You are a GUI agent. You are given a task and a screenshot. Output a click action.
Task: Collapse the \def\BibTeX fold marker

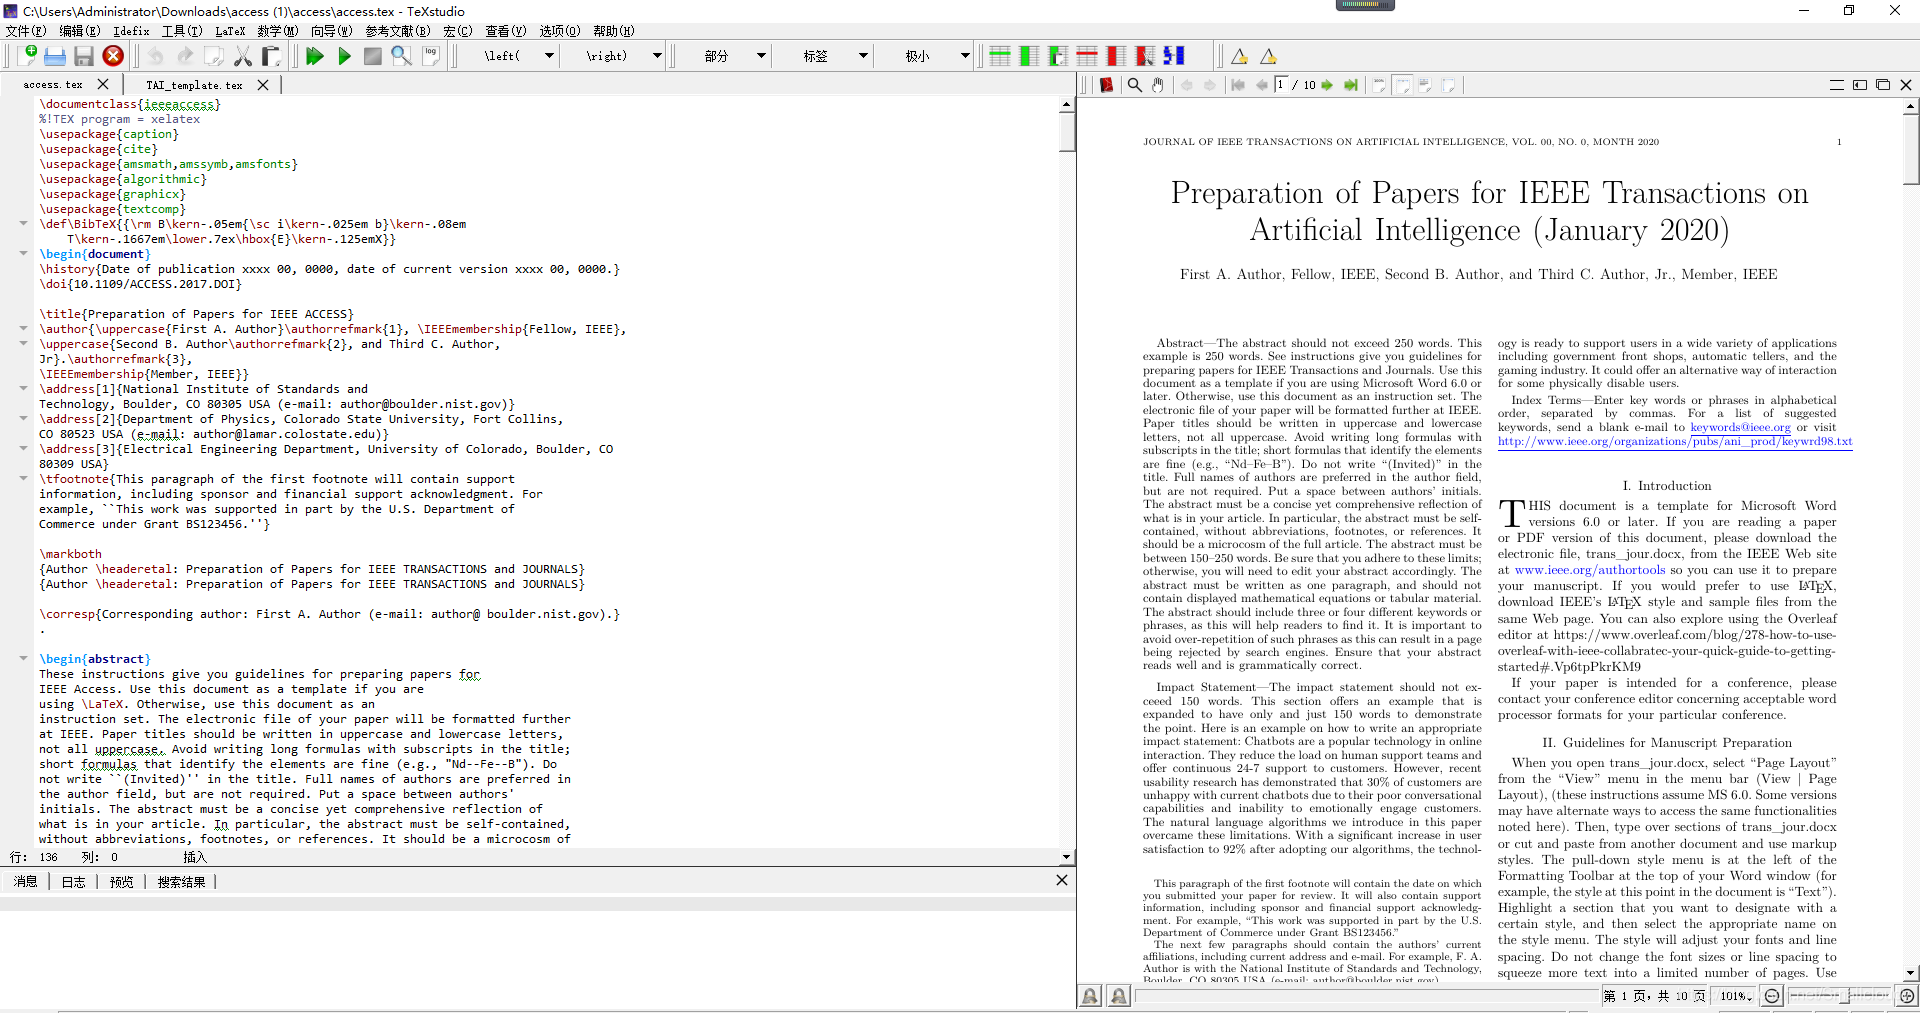point(23,223)
